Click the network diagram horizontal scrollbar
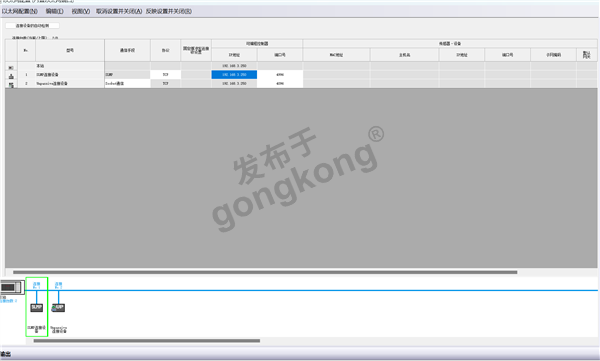The width and height of the screenshot is (600, 361). 147,341
